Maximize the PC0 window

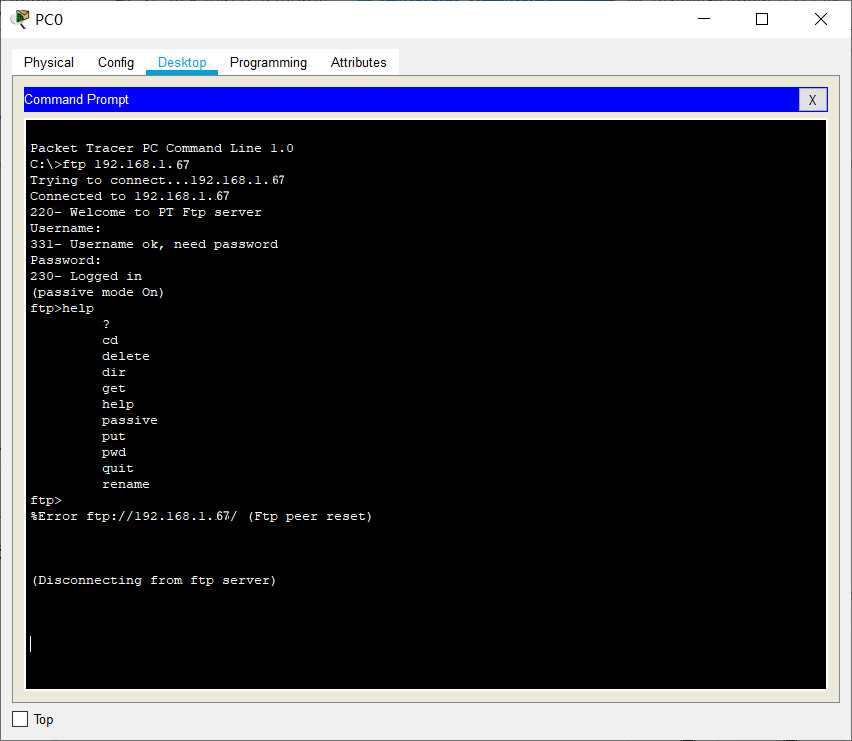[762, 19]
